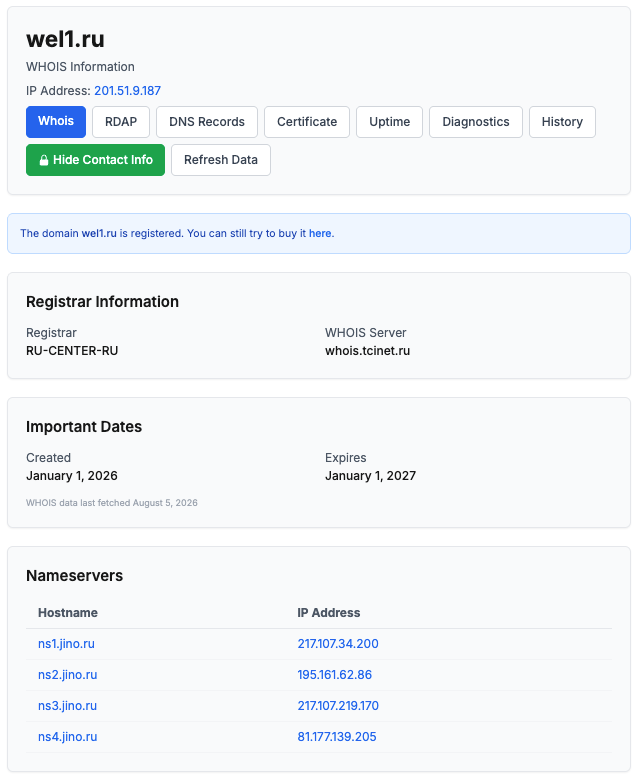Click the Registrar Information heading
The image size is (634, 781).
[x=102, y=301]
